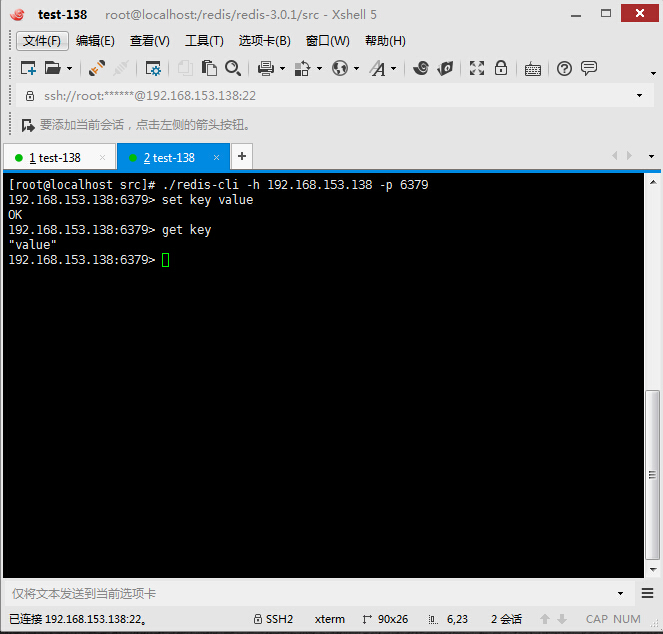Toggle full screen mode icon
This screenshot has height=634, width=663.
(477, 68)
